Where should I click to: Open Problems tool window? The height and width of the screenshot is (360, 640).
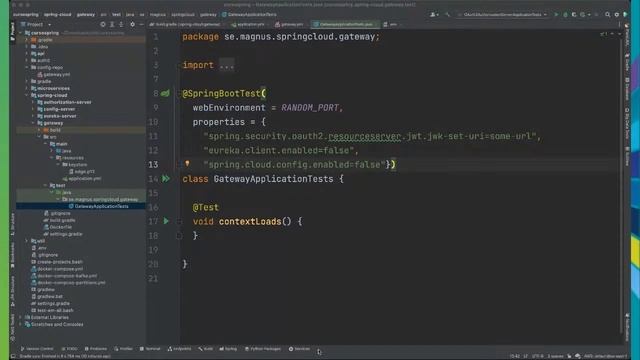coord(96,349)
